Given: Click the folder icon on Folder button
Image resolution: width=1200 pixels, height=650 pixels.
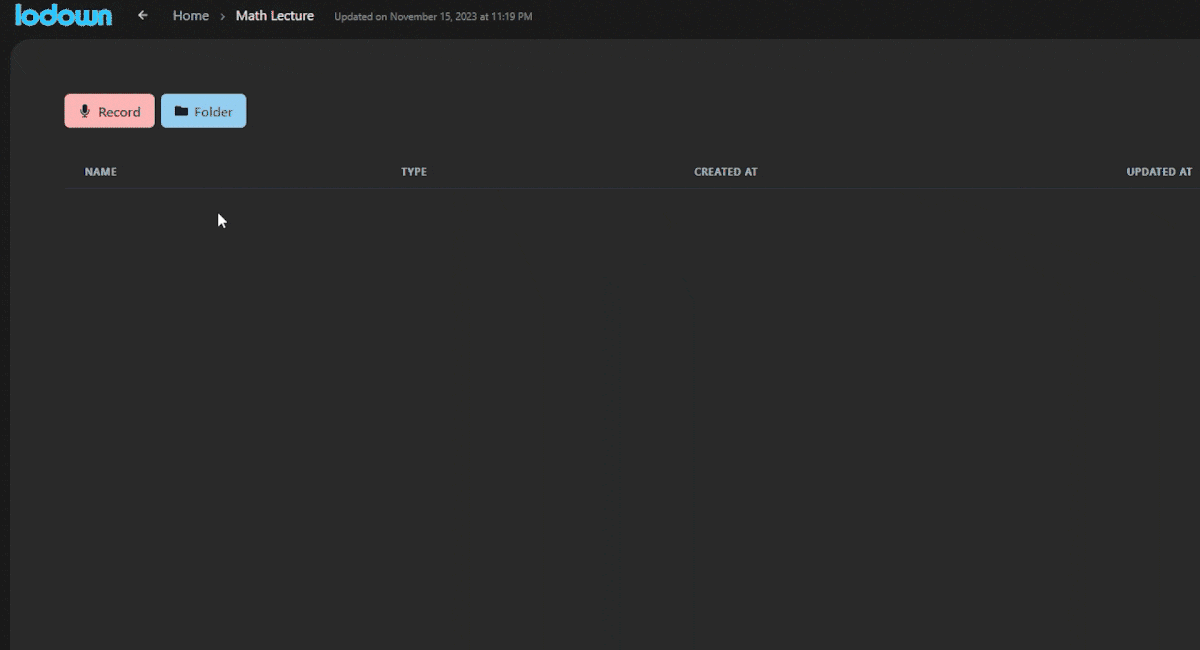Looking at the screenshot, I should point(181,111).
